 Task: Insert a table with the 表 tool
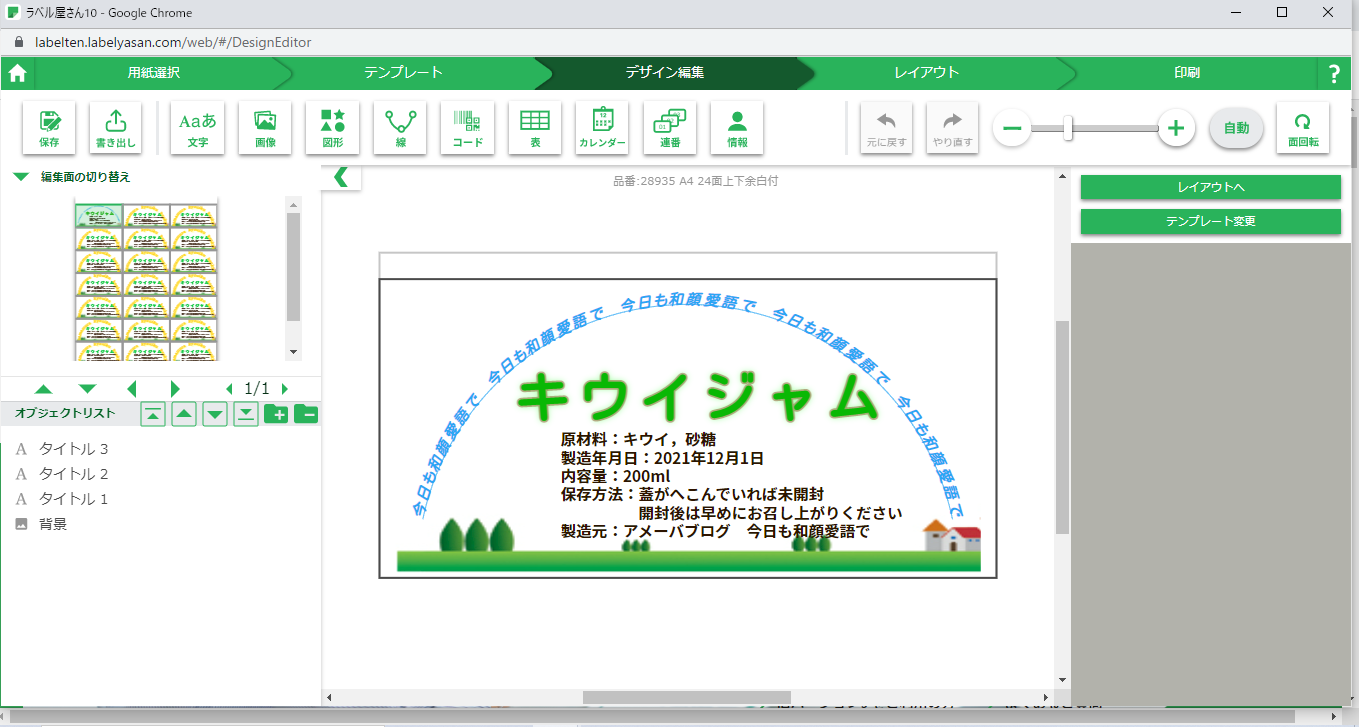pyautogui.click(x=535, y=128)
